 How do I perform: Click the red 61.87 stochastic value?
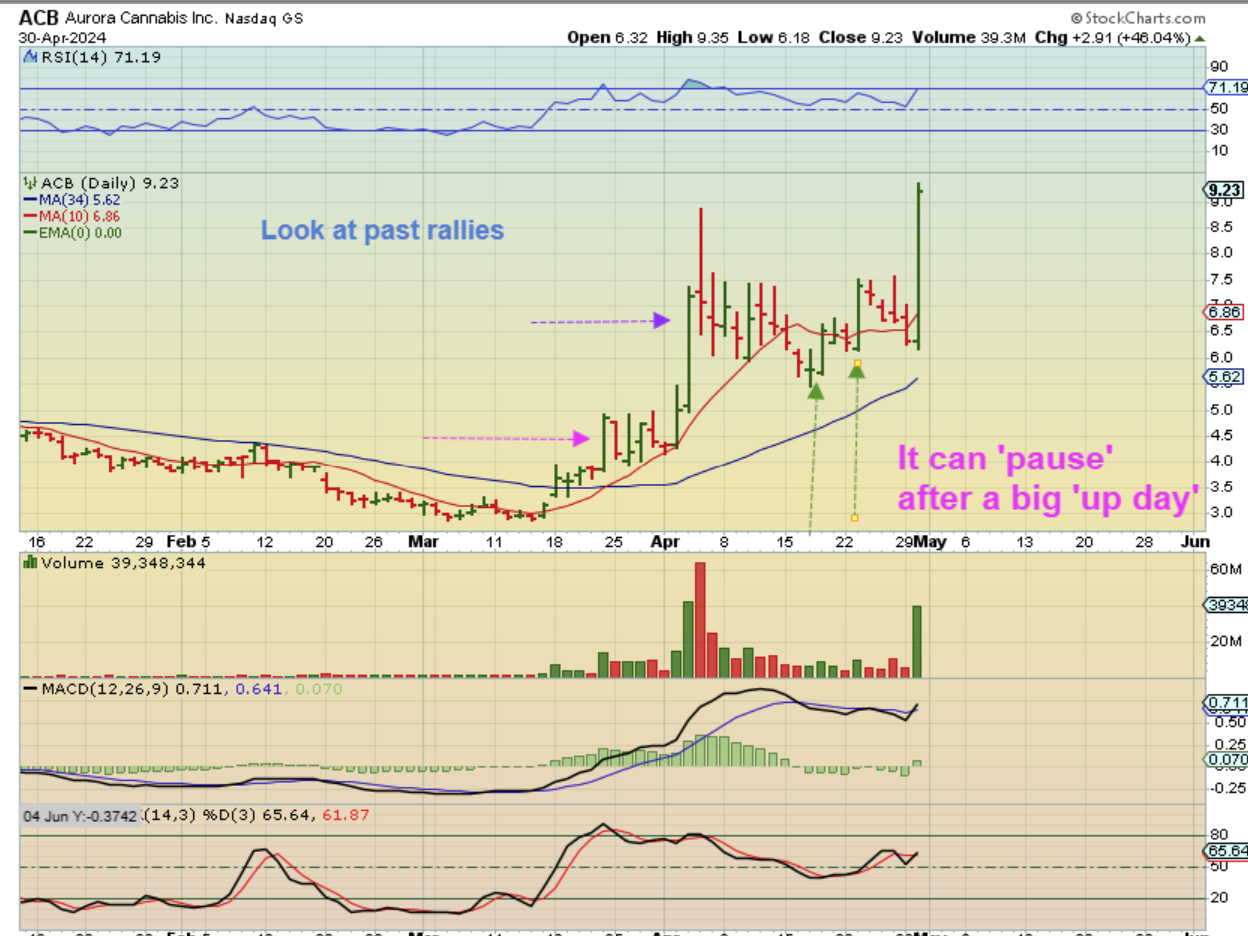[x=346, y=816]
